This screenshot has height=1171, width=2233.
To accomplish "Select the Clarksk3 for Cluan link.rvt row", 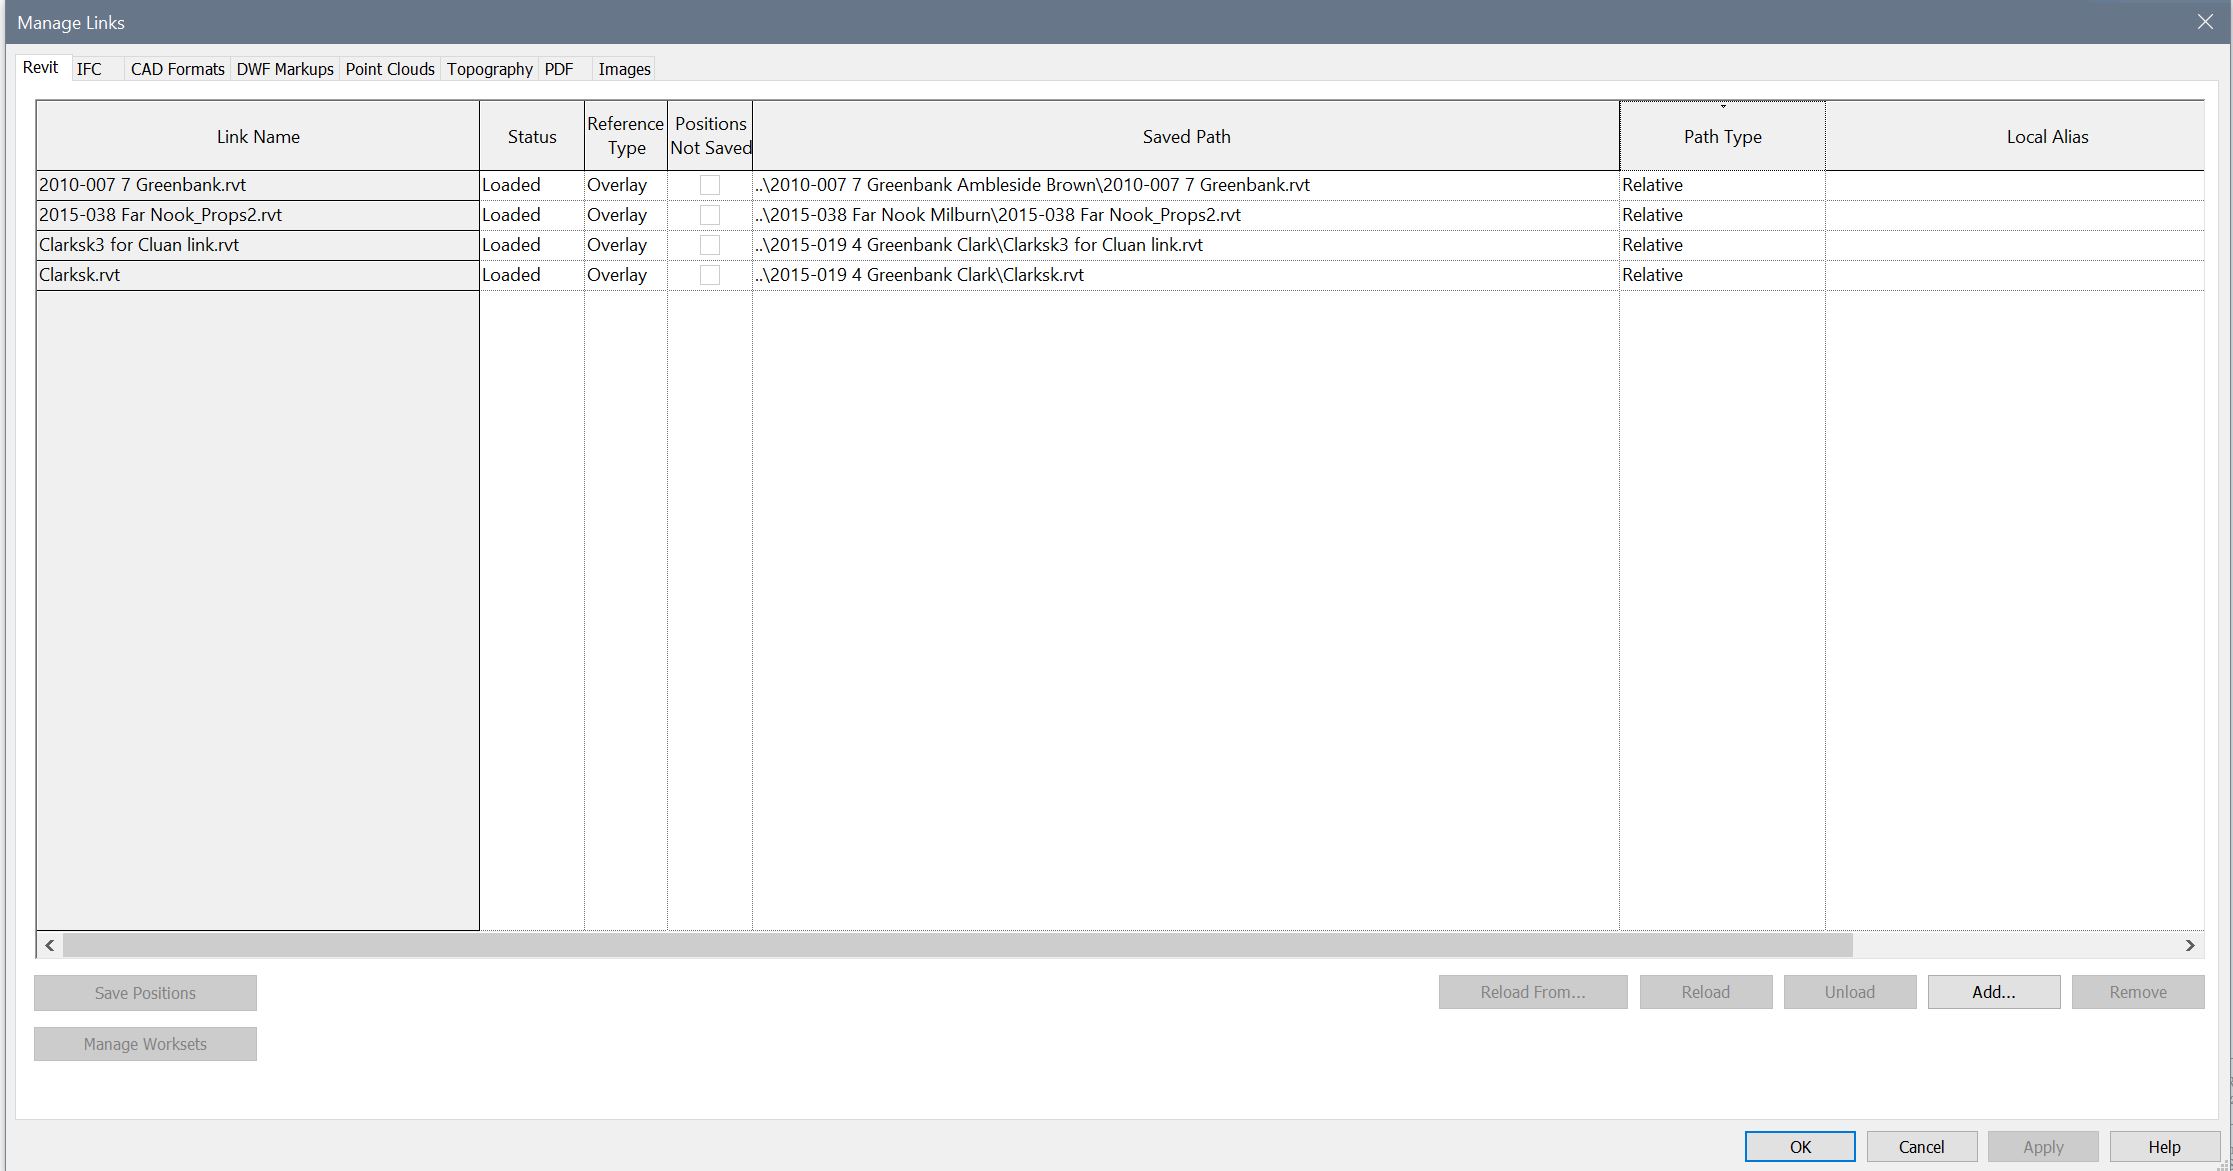I will [257, 245].
